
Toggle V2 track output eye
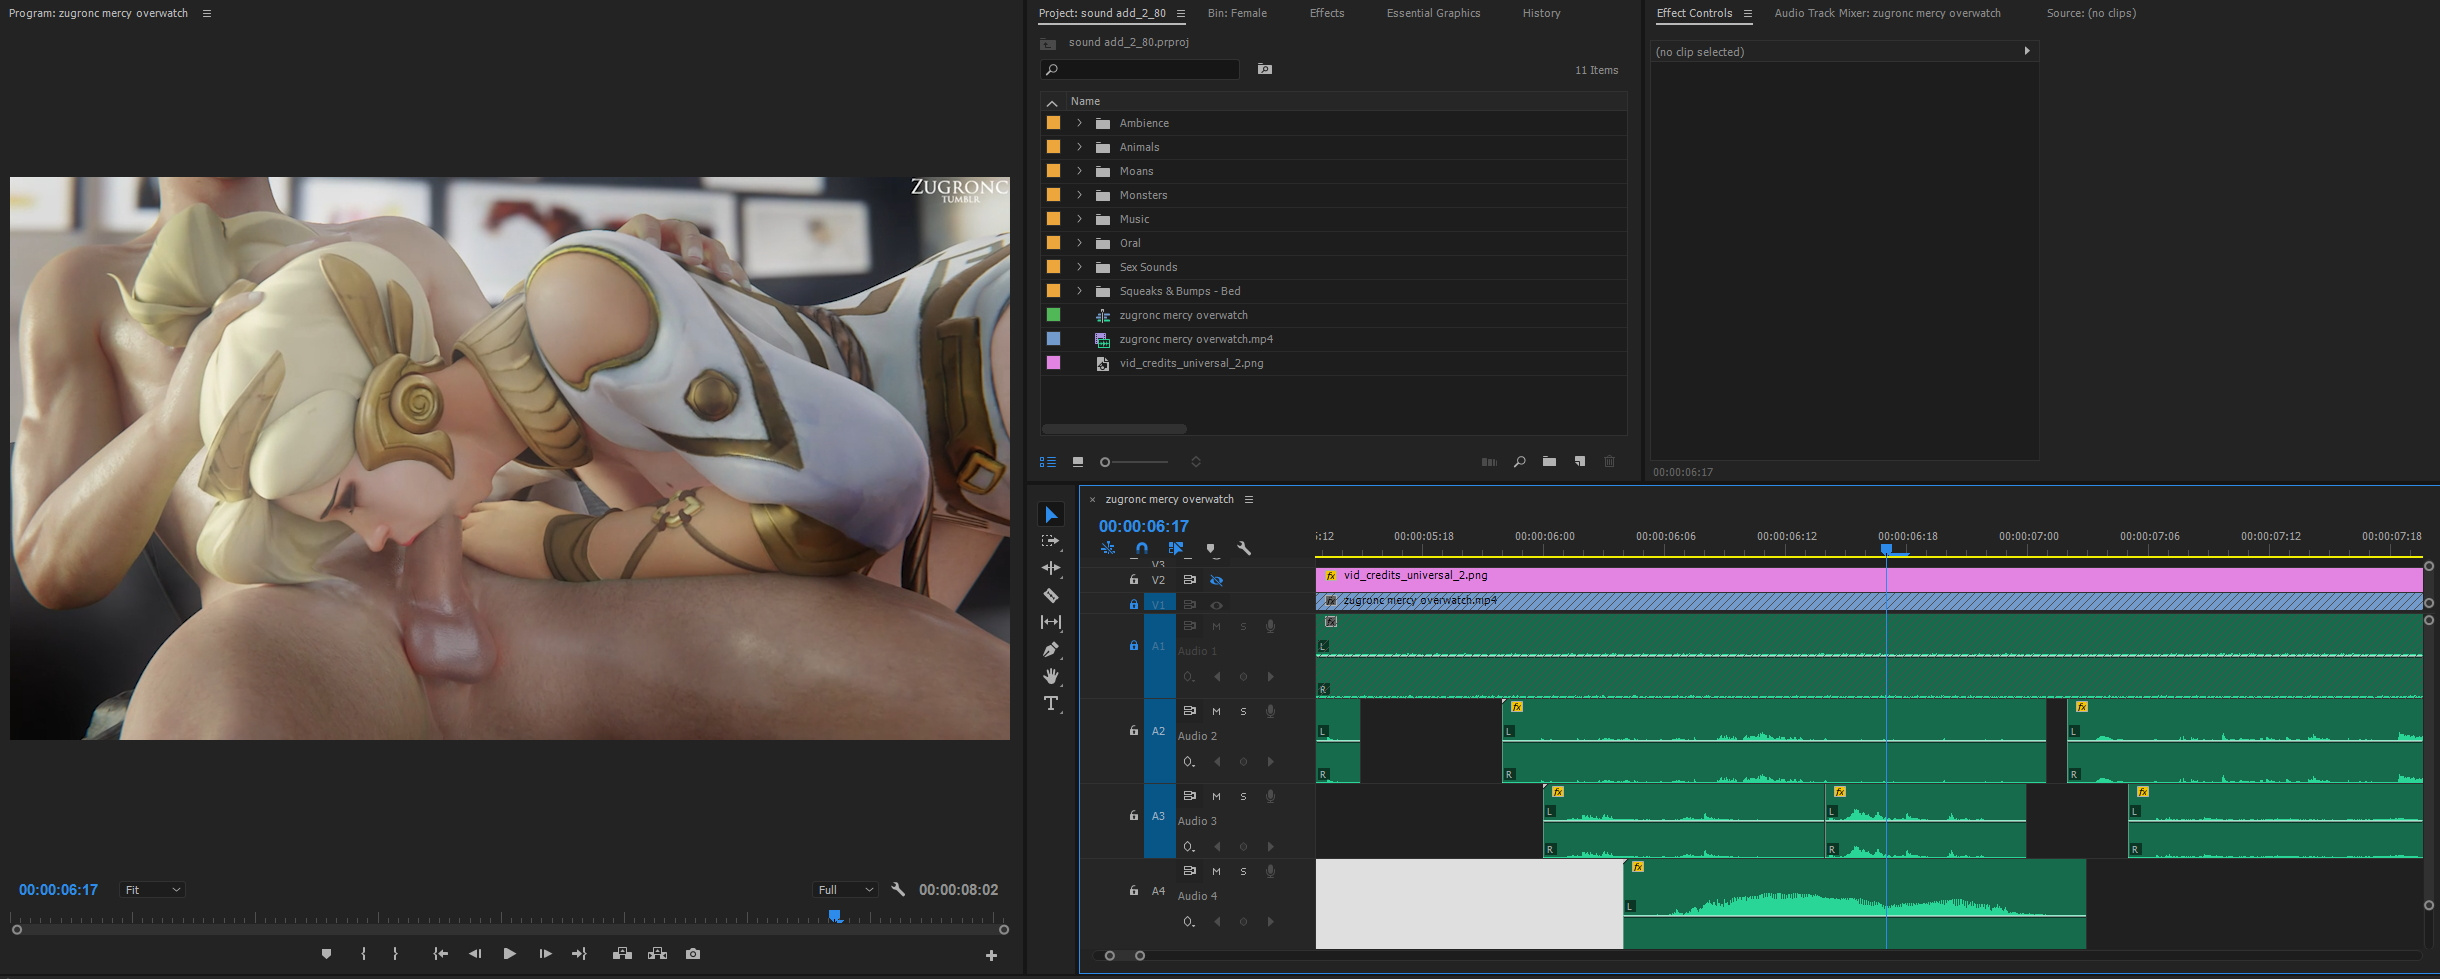coord(1216,580)
